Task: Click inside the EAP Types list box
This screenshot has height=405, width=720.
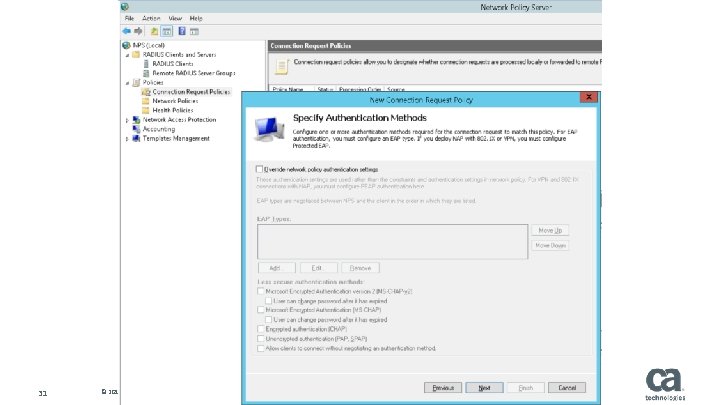Action: 393,242
